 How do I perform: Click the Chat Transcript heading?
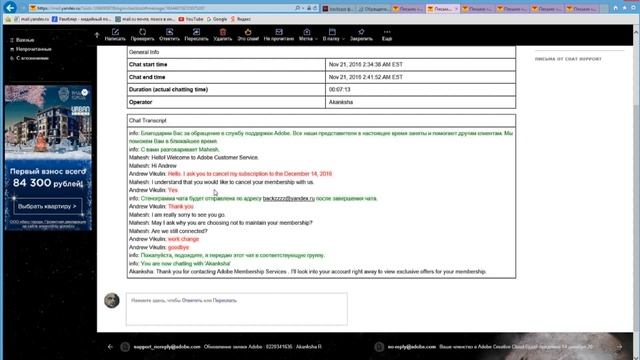coord(148,120)
